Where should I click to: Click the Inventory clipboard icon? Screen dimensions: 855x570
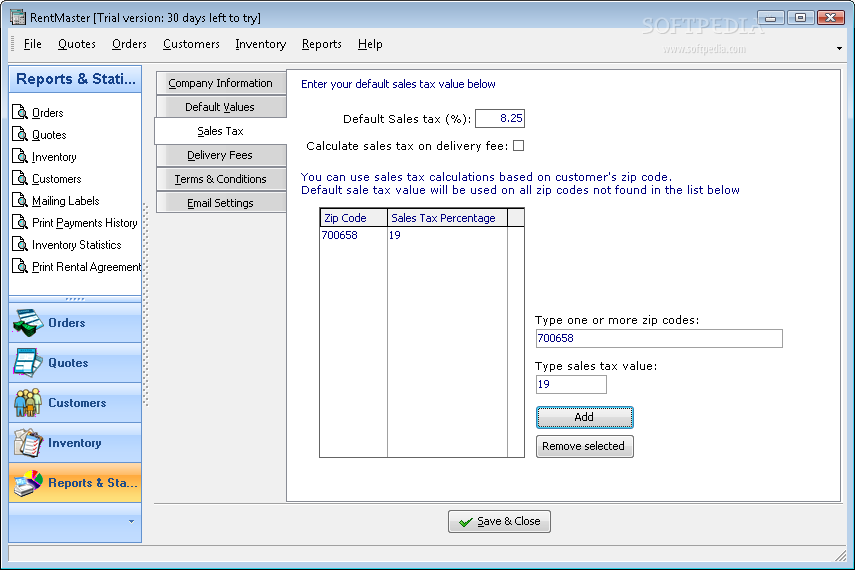point(28,443)
